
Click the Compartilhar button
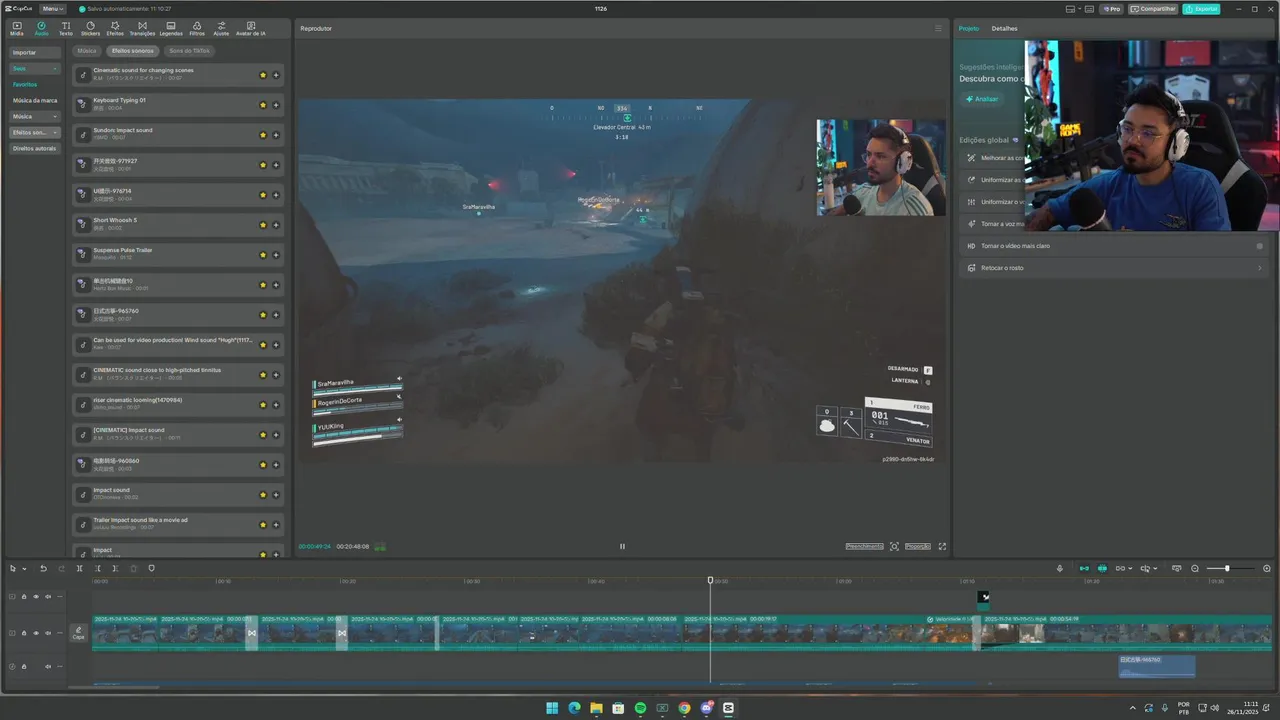(x=1154, y=8)
